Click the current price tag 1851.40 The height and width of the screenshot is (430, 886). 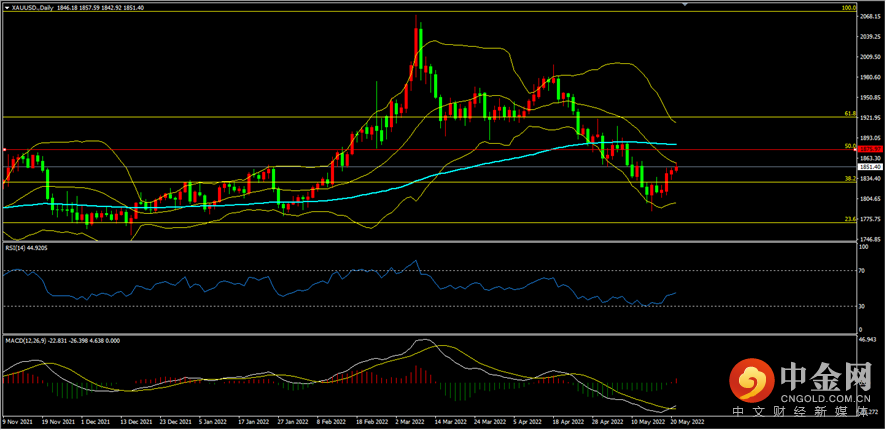869,167
